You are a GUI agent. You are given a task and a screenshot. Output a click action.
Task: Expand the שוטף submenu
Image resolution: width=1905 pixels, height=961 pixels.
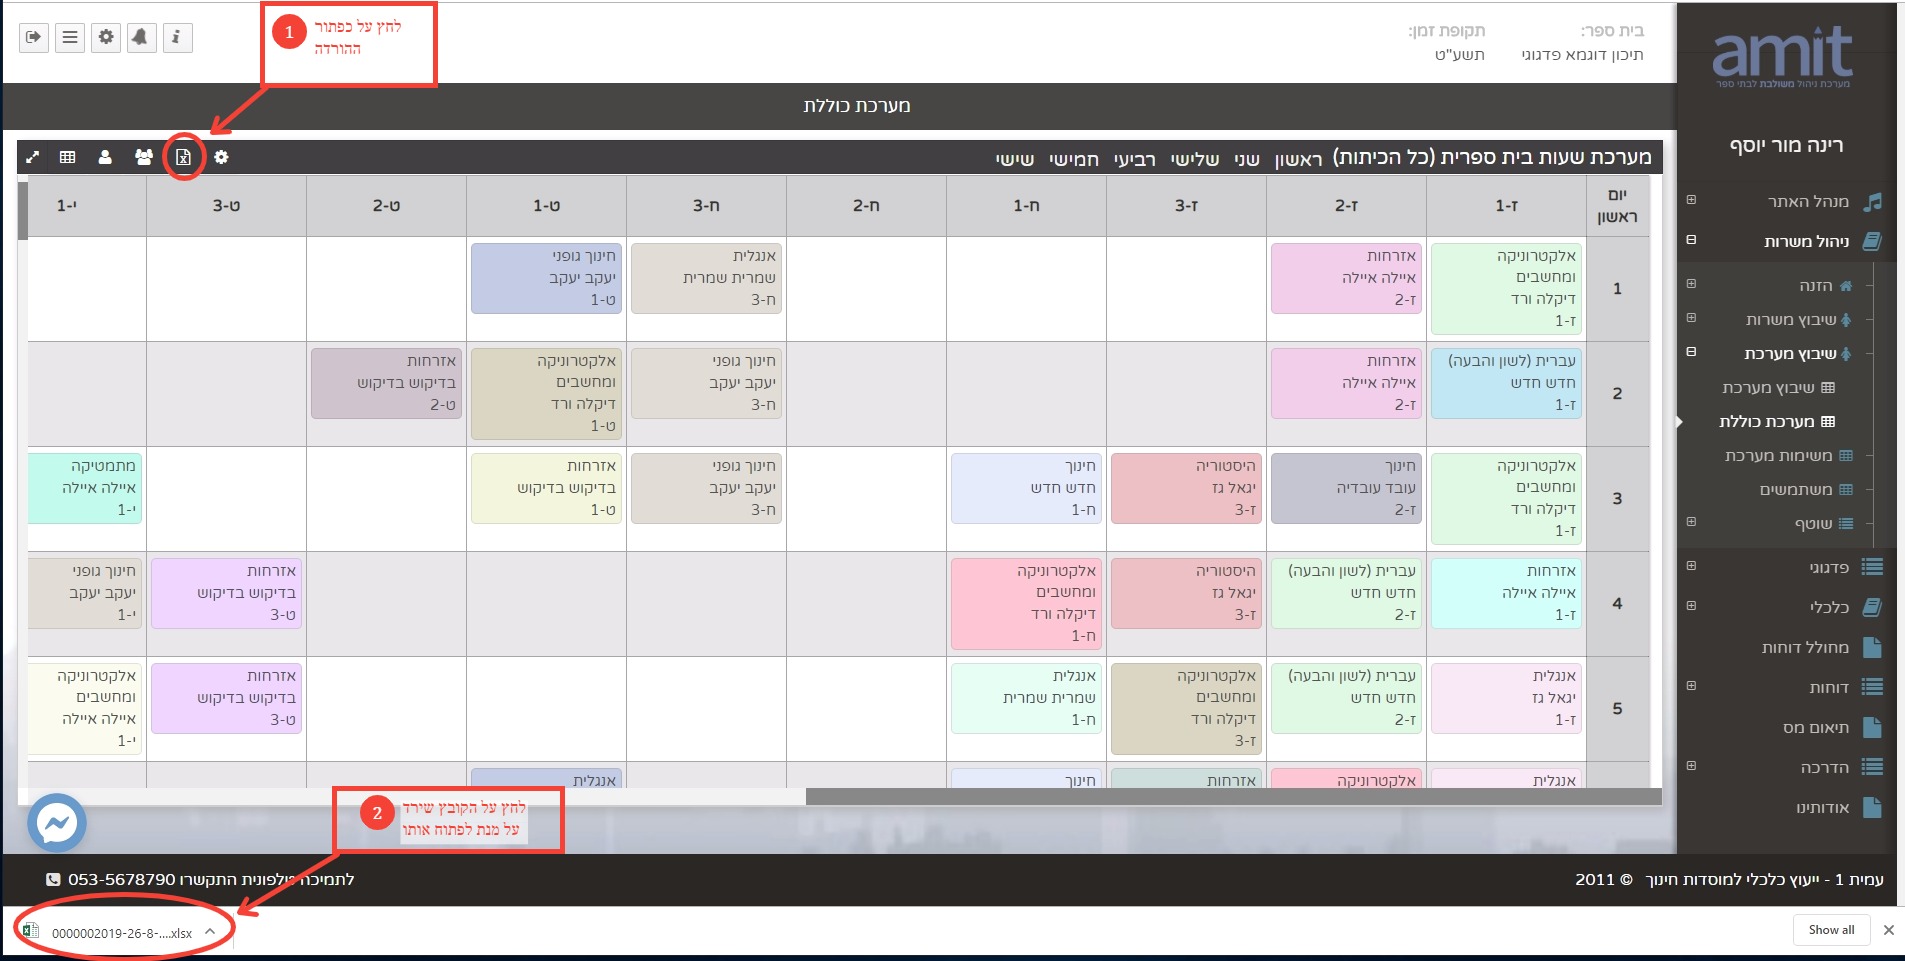(1691, 522)
